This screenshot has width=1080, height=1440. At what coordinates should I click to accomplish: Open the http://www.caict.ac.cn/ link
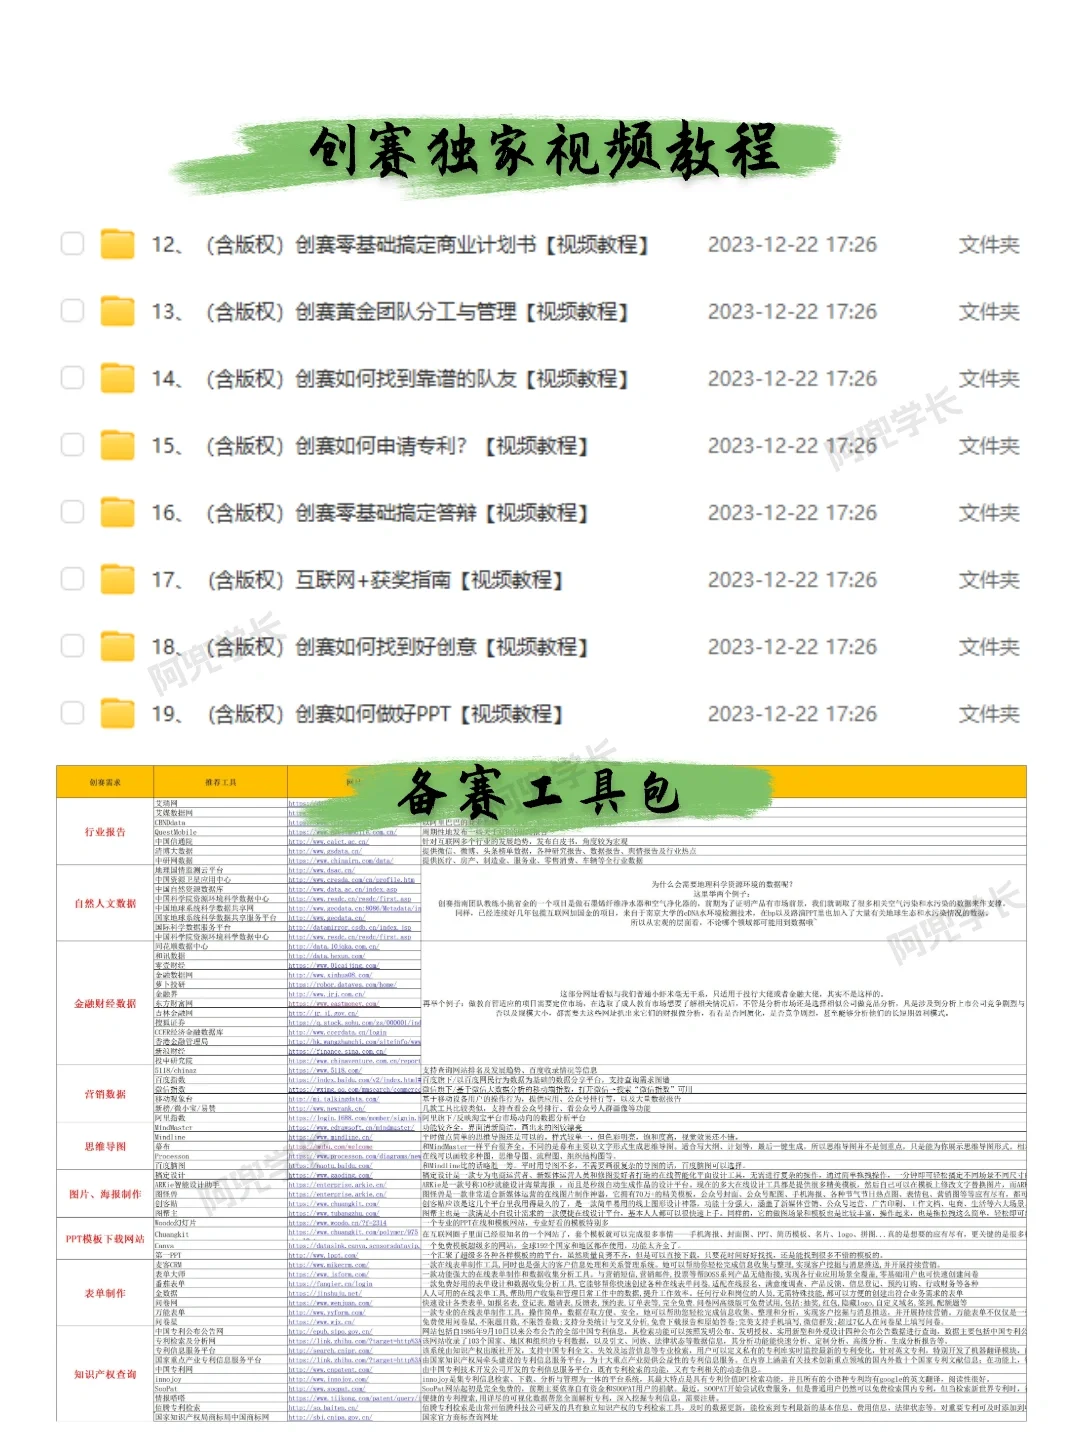coord(329,841)
